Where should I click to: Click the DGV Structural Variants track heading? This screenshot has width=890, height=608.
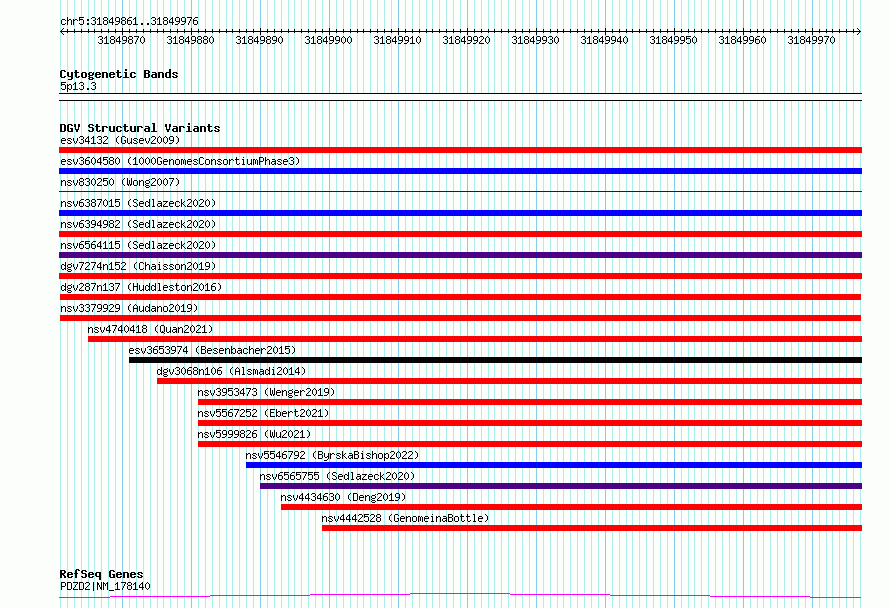coord(140,128)
